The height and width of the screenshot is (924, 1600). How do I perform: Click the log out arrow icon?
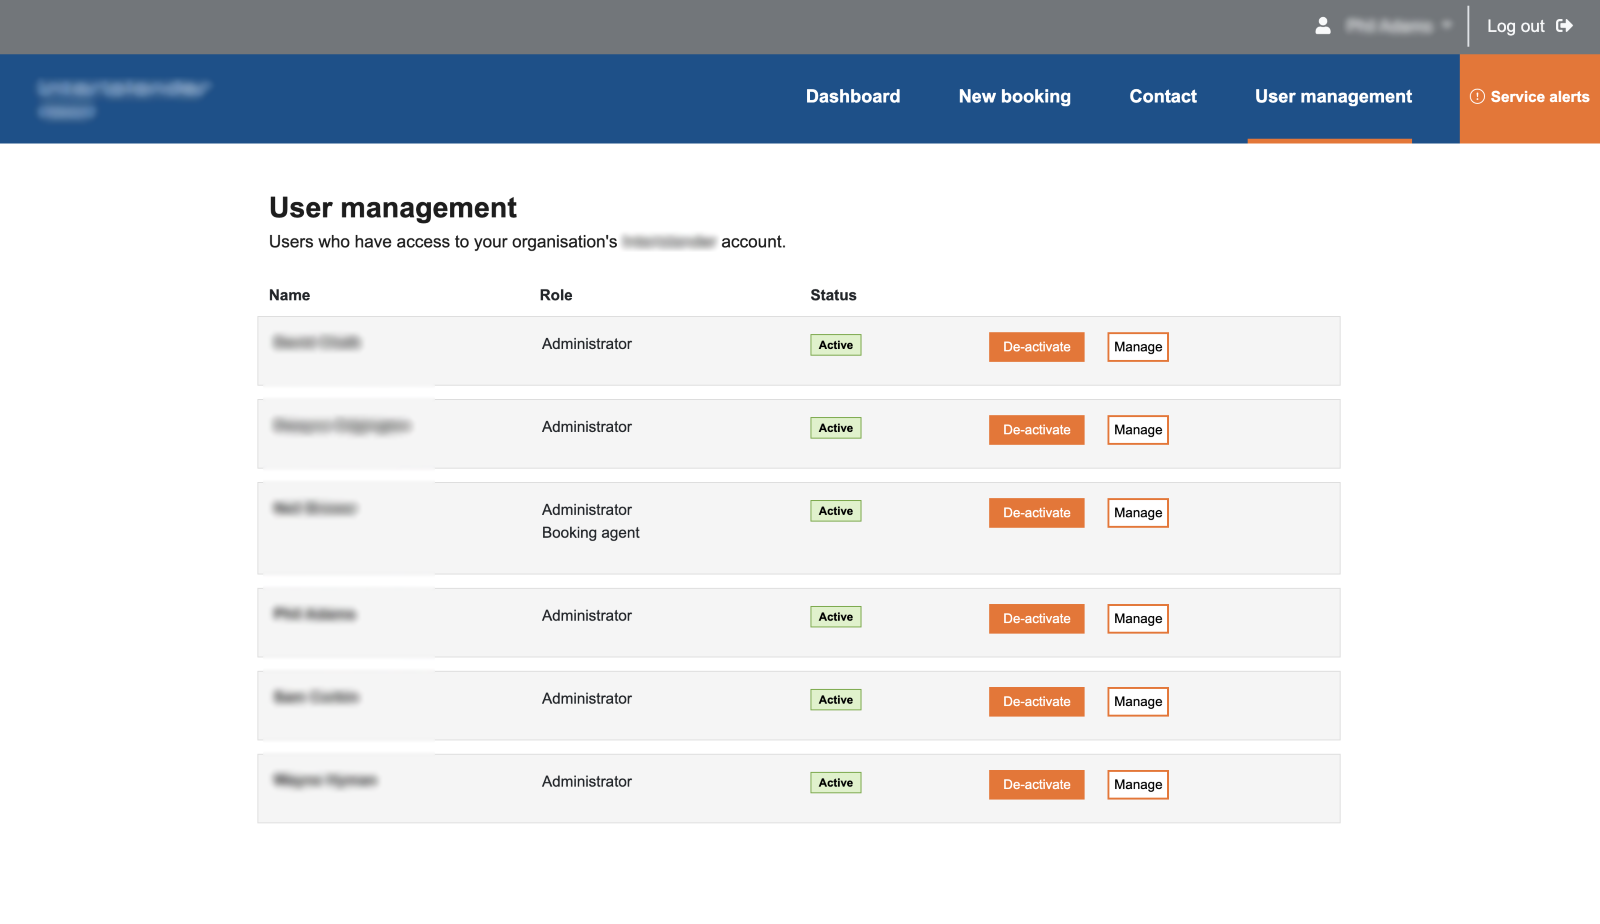[x=1563, y=26]
